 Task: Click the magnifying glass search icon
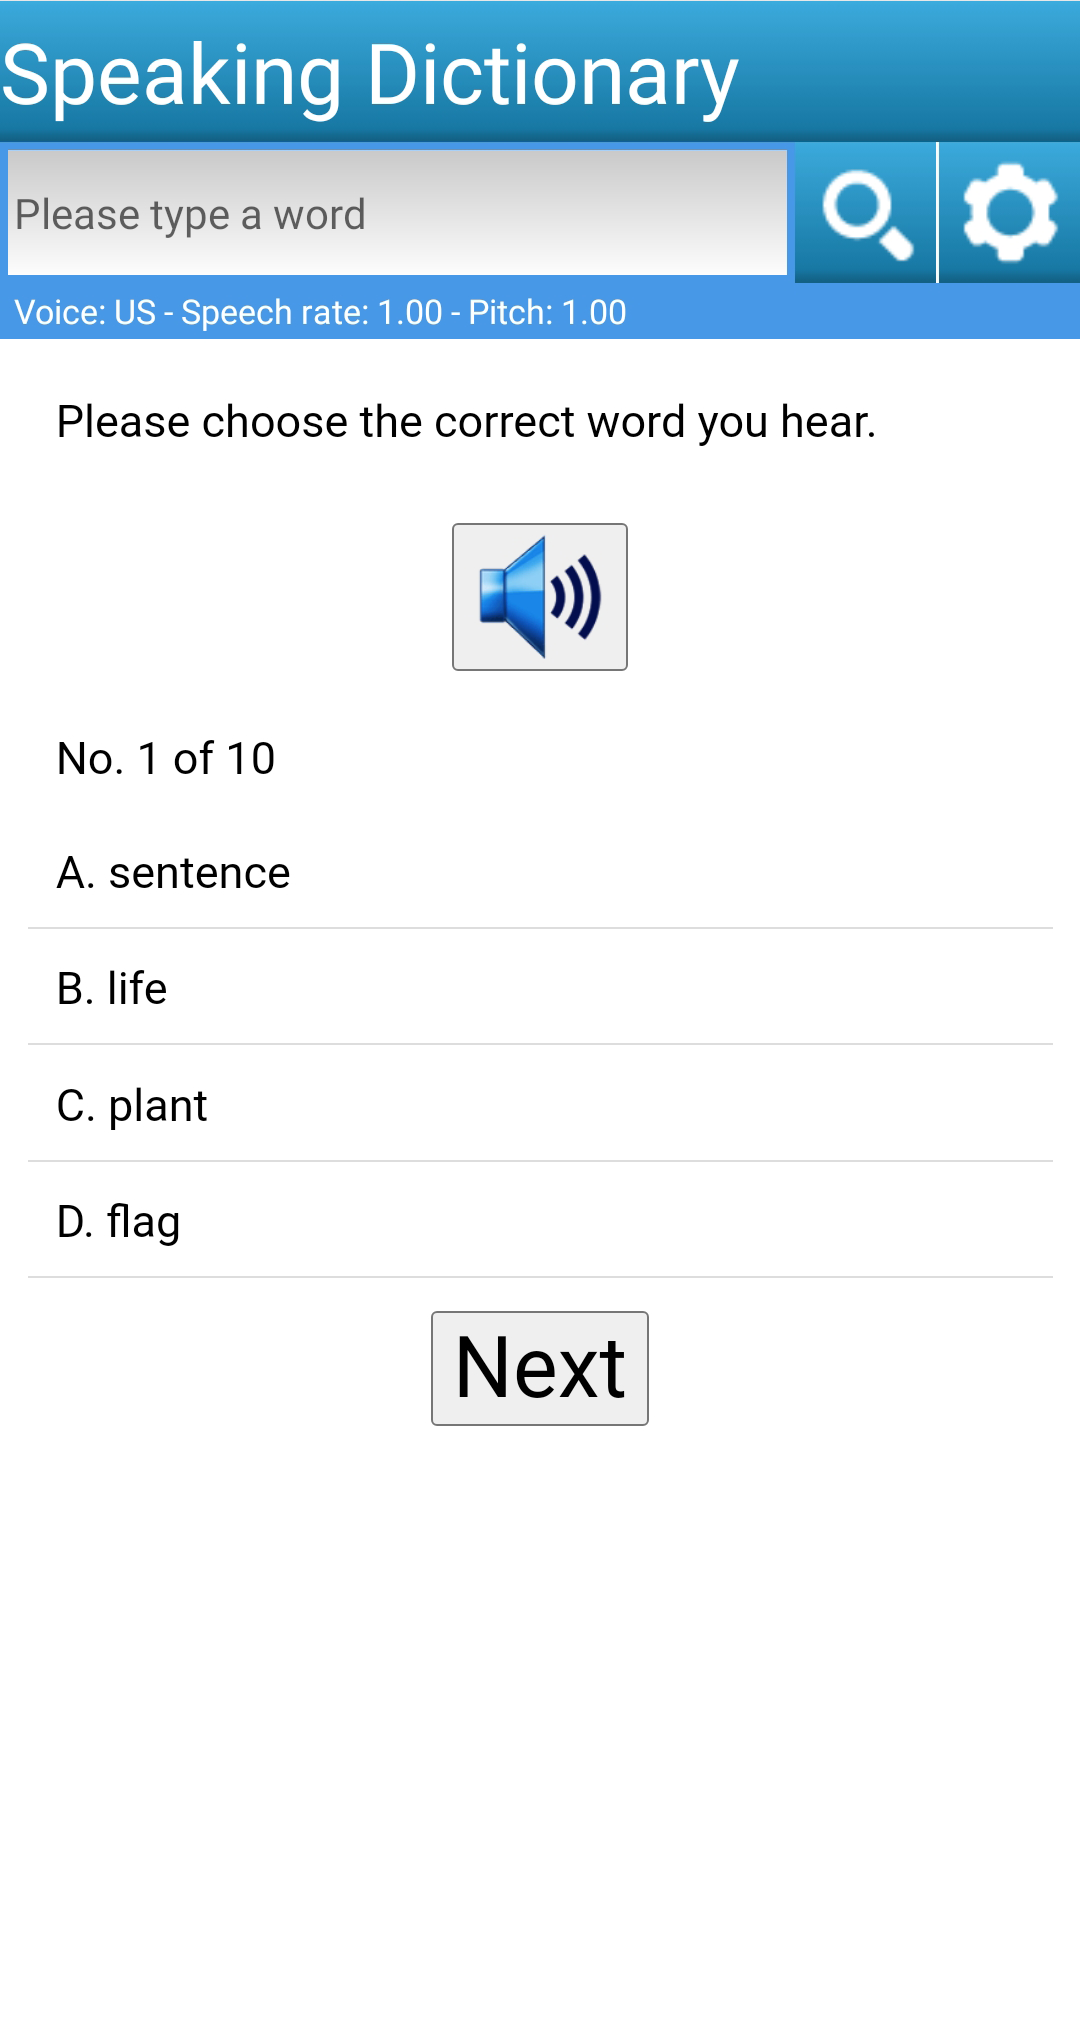[865, 213]
